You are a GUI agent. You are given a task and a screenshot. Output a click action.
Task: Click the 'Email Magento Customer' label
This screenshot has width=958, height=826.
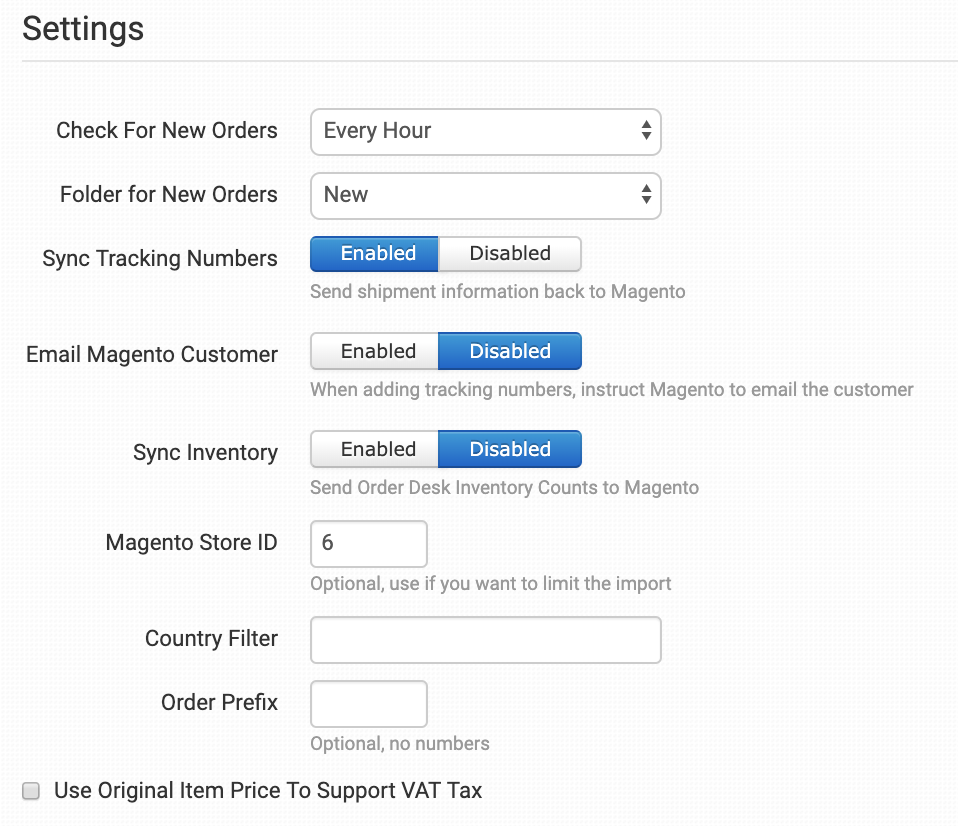(152, 355)
